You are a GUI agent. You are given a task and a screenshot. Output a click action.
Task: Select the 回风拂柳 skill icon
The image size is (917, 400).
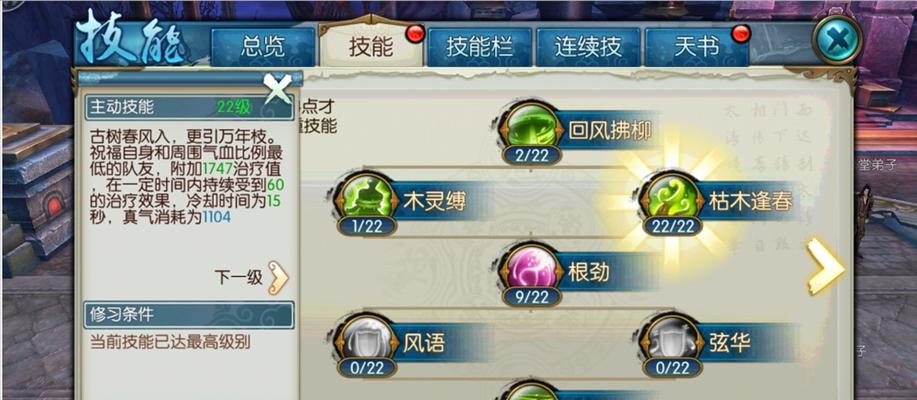tap(531, 128)
